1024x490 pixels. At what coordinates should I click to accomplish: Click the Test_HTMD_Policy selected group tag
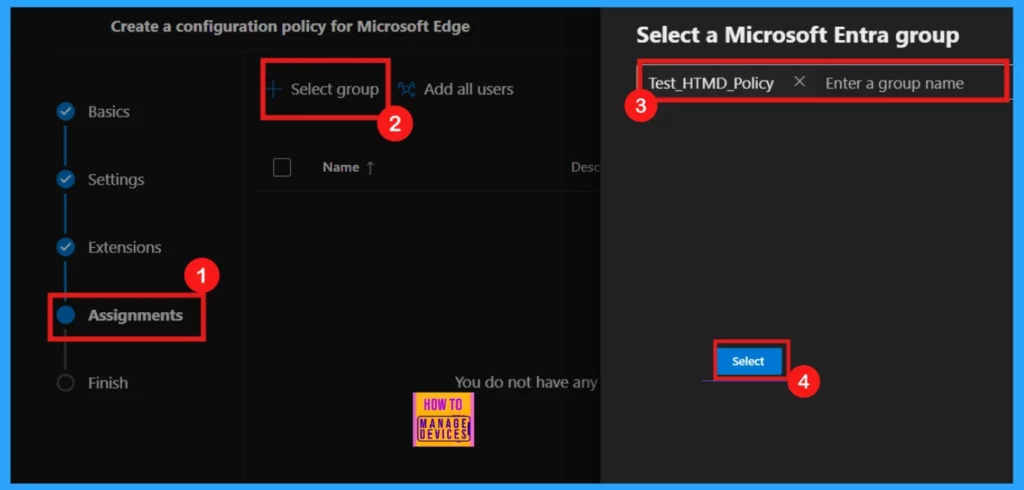tap(711, 84)
